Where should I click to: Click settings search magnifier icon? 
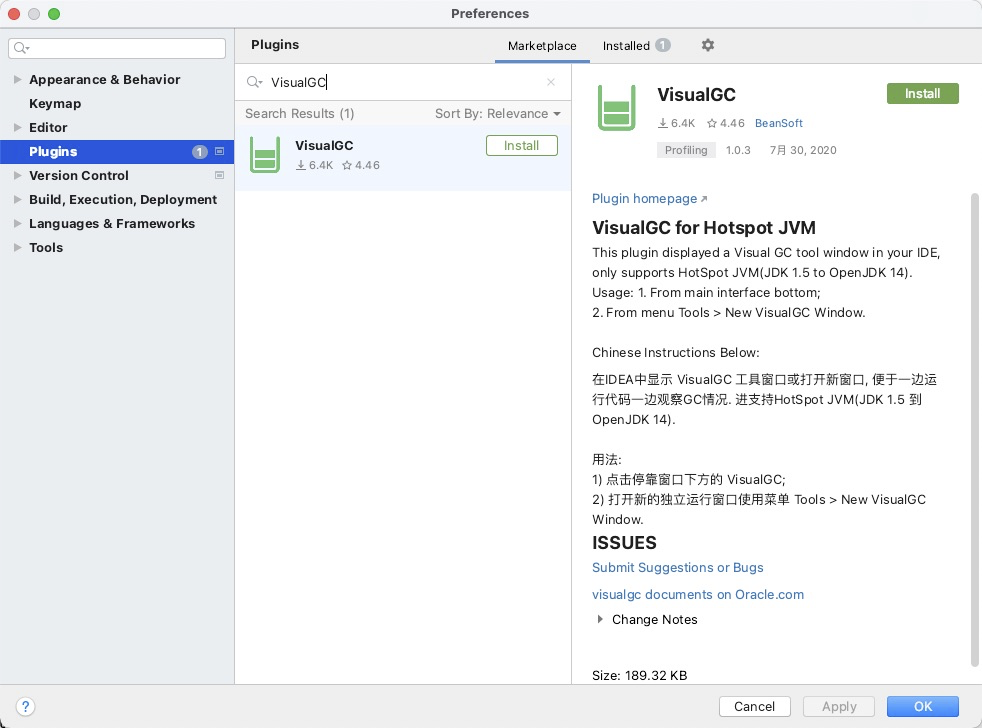[x=21, y=48]
